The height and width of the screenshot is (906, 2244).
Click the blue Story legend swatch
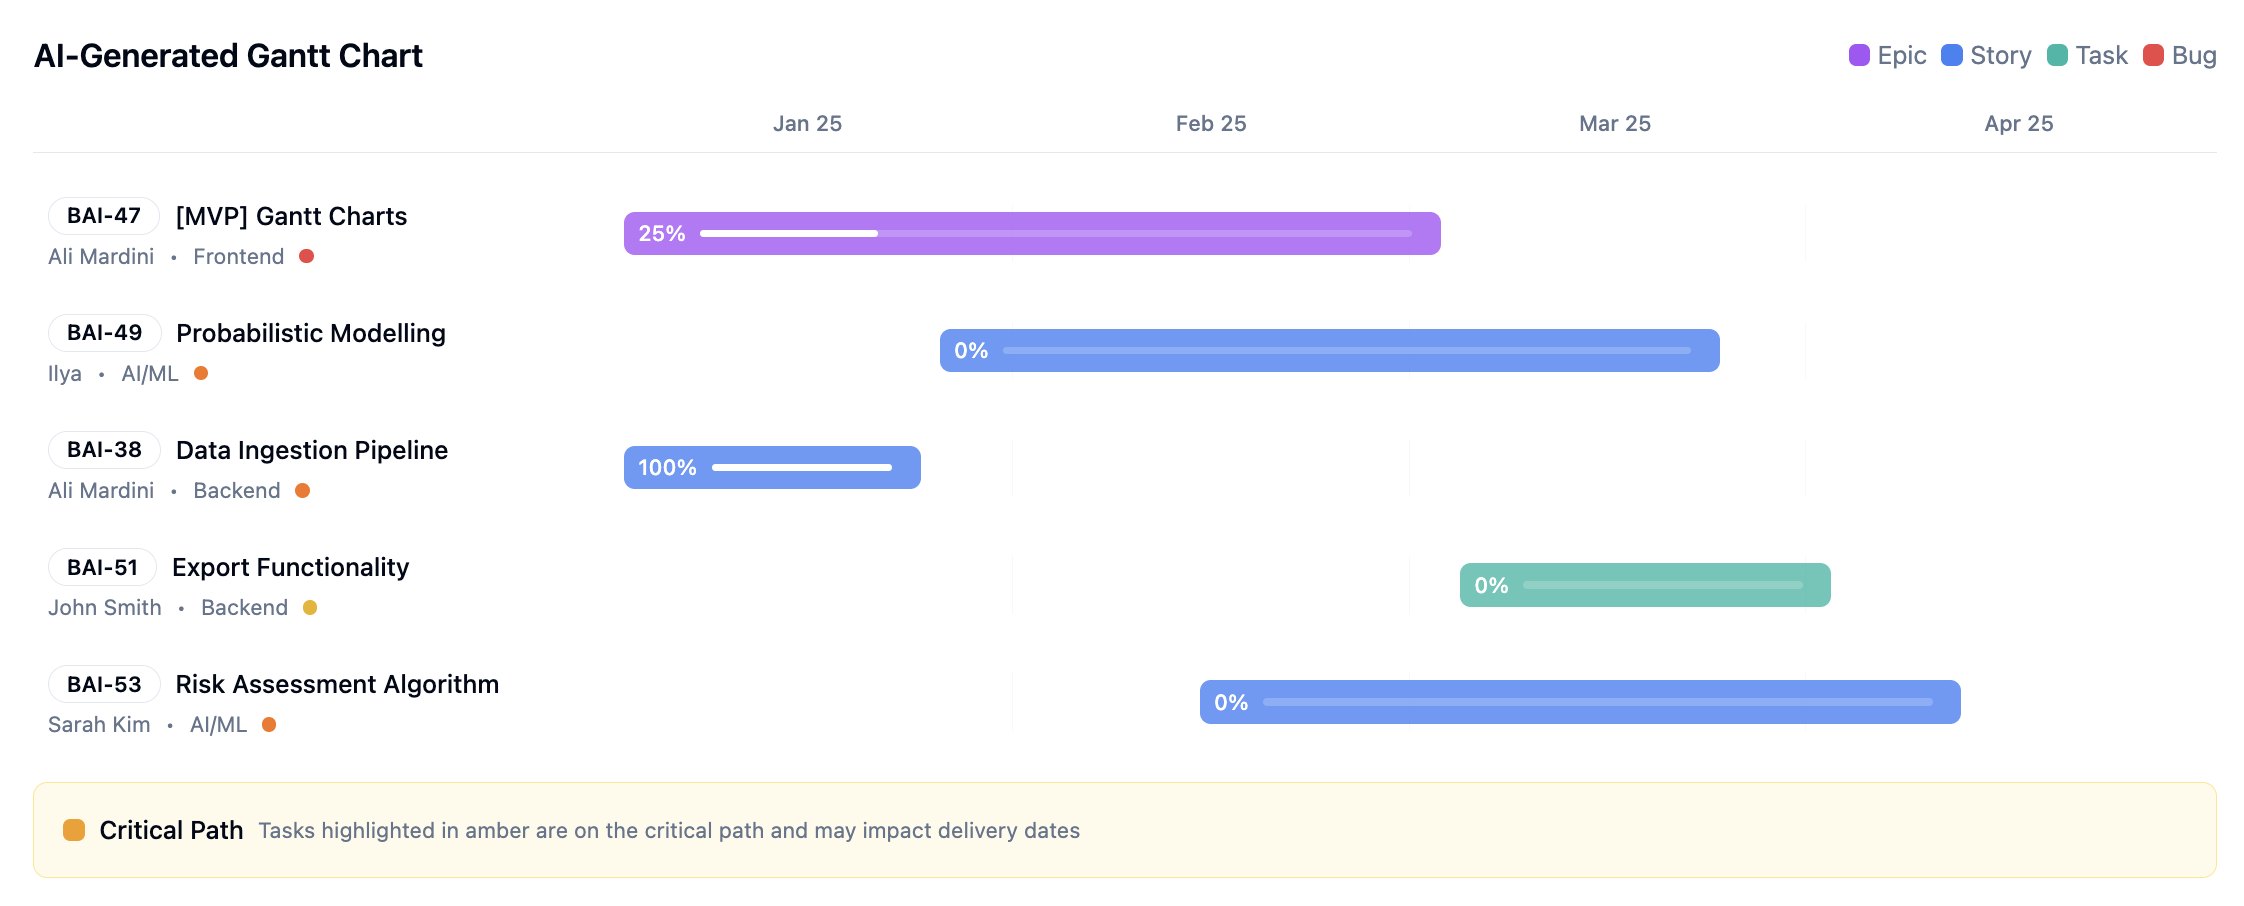(x=1951, y=55)
